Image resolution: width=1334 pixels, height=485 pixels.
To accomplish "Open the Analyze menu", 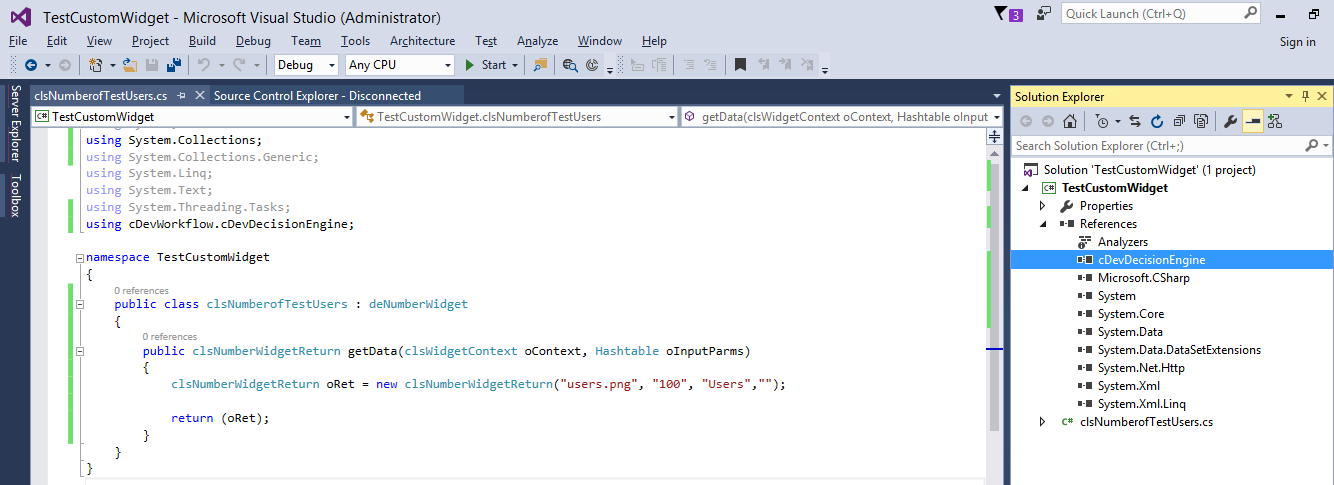I will tap(537, 41).
